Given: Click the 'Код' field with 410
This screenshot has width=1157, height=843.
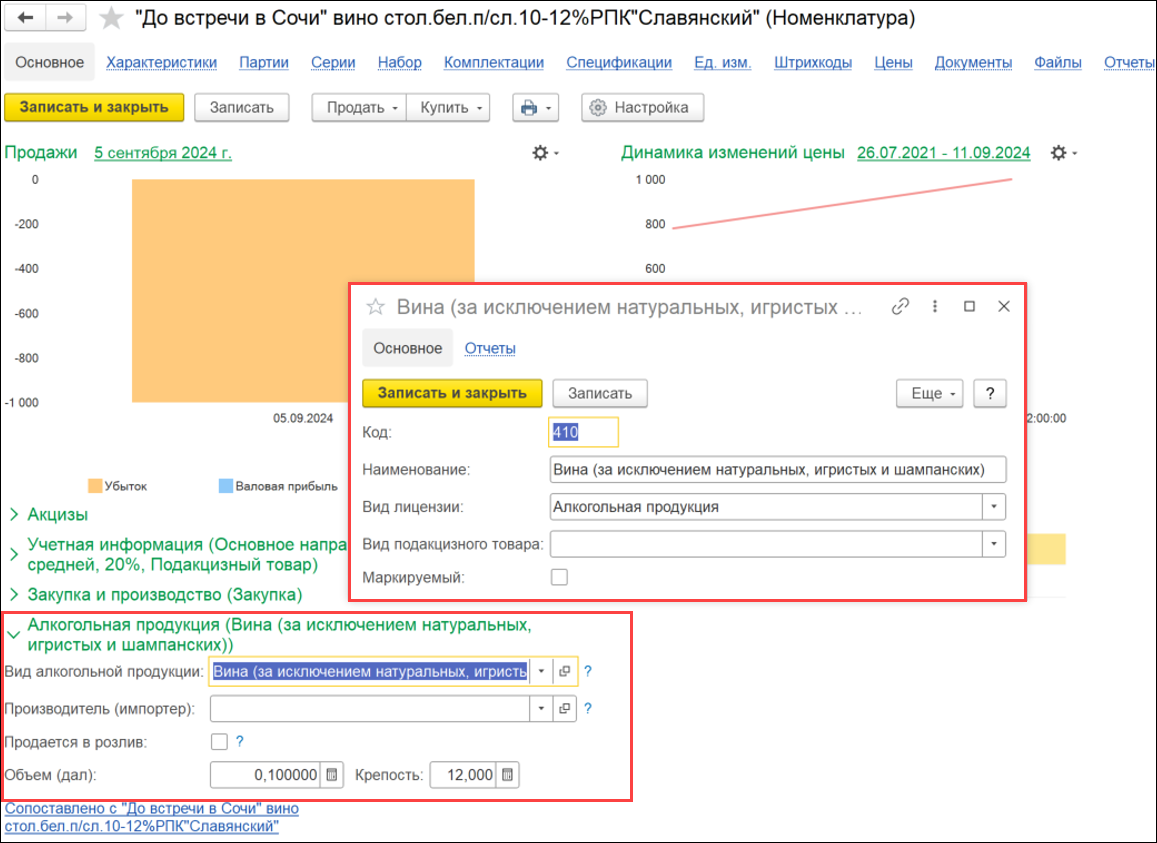Looking at the screenshot, I should 583,433.
